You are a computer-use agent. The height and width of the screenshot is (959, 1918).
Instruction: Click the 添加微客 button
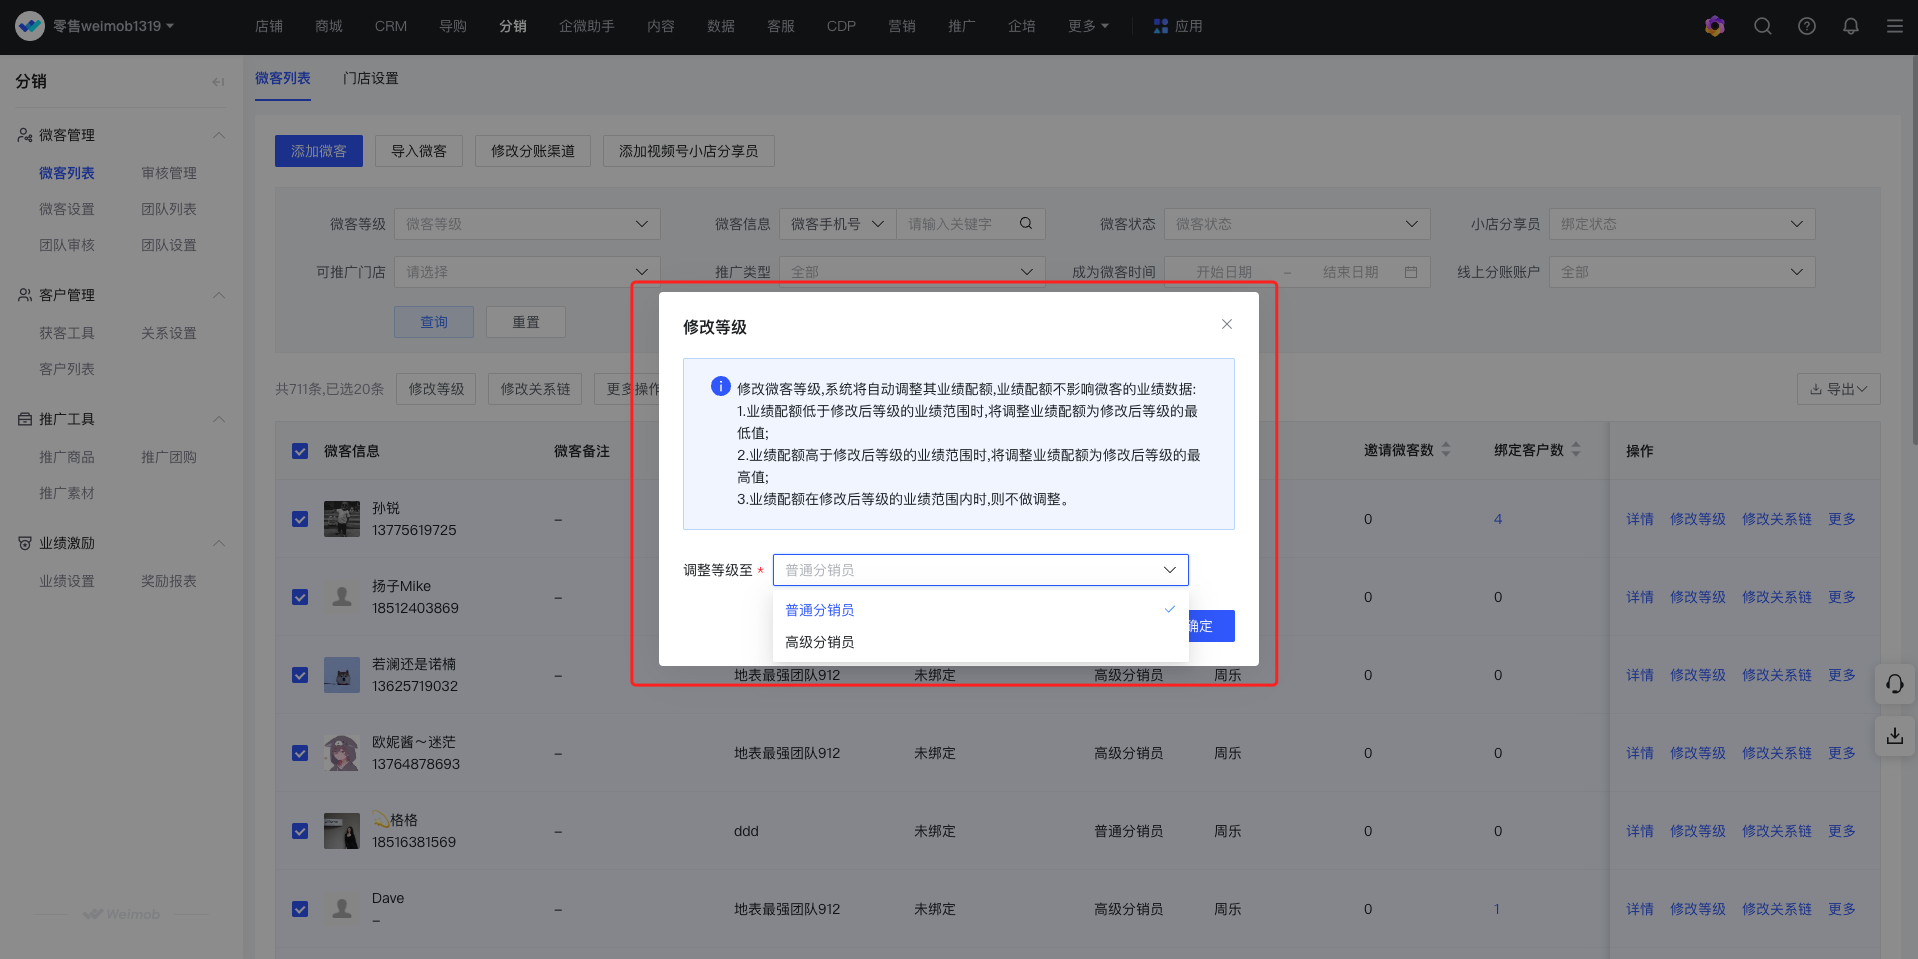pyautogui.click(x=319, y=151)
